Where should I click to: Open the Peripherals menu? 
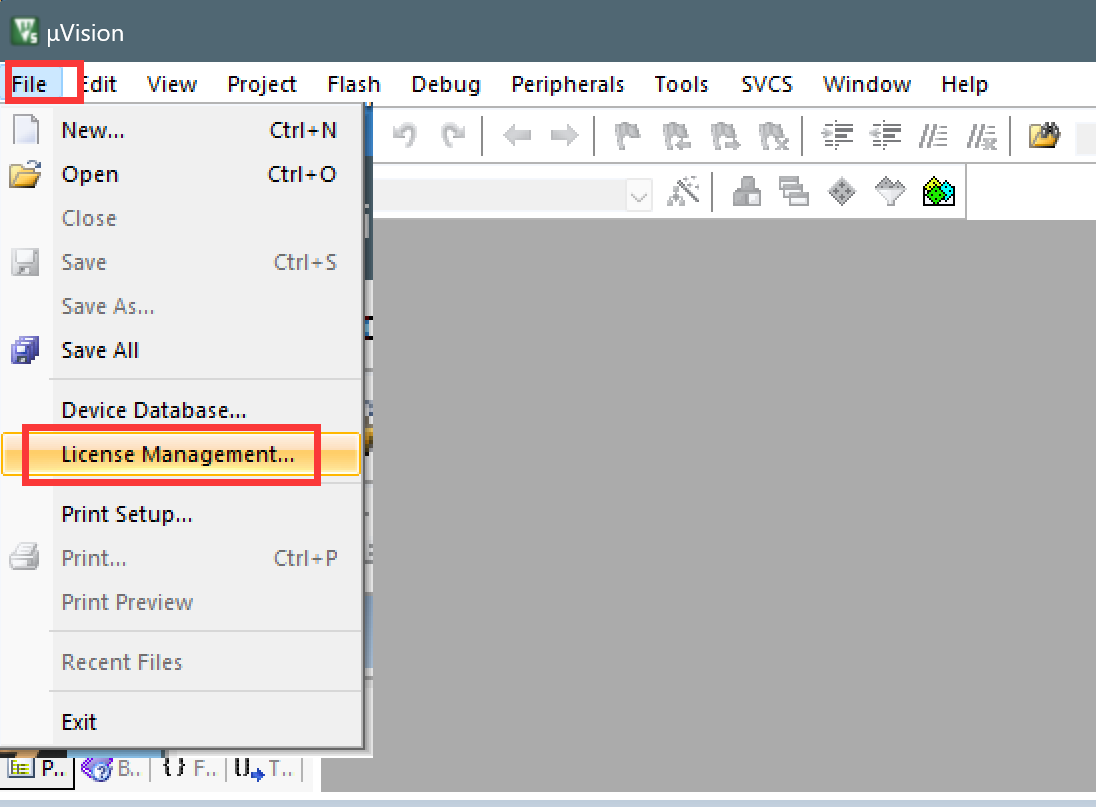[x=568, y=85]
